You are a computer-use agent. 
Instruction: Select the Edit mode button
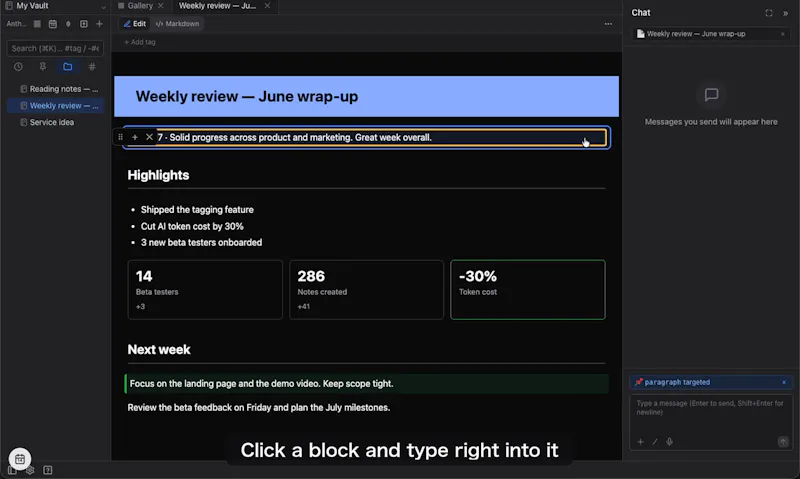[135, 23]
